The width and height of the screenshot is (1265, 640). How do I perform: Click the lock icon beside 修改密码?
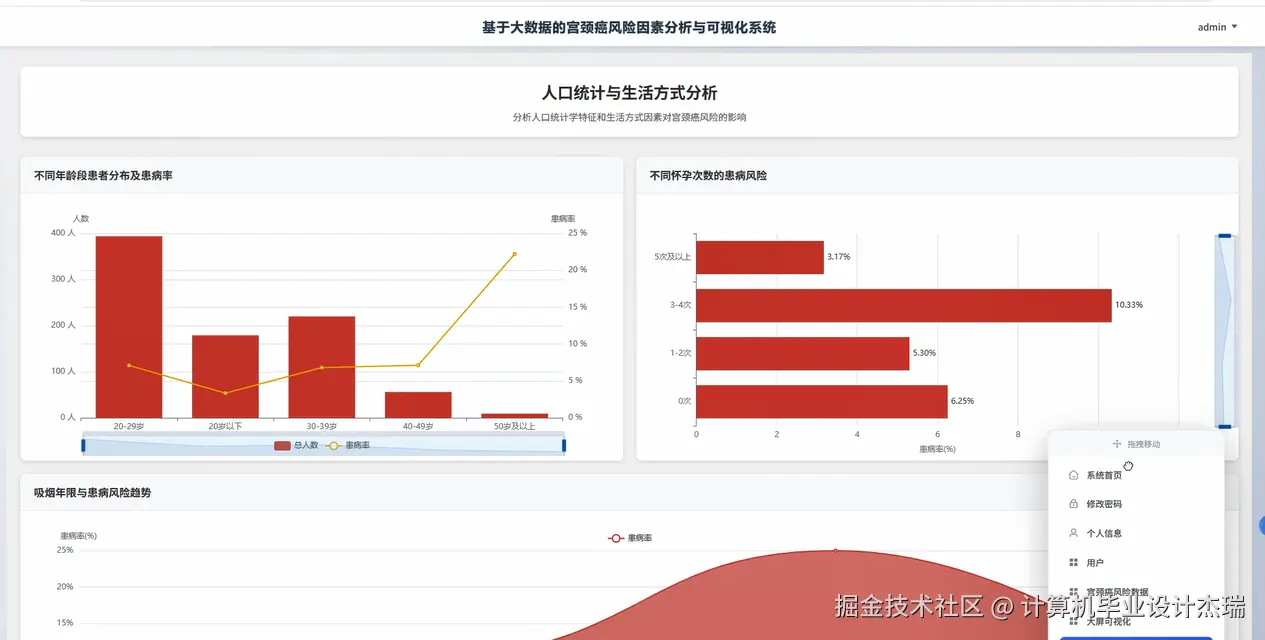(x=1073, y=504)
